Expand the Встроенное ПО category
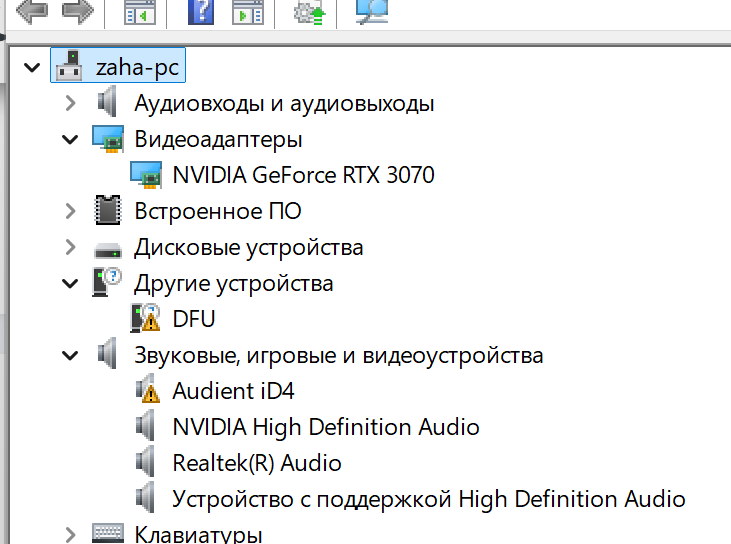731x544 pixels. tap(70, 211)
